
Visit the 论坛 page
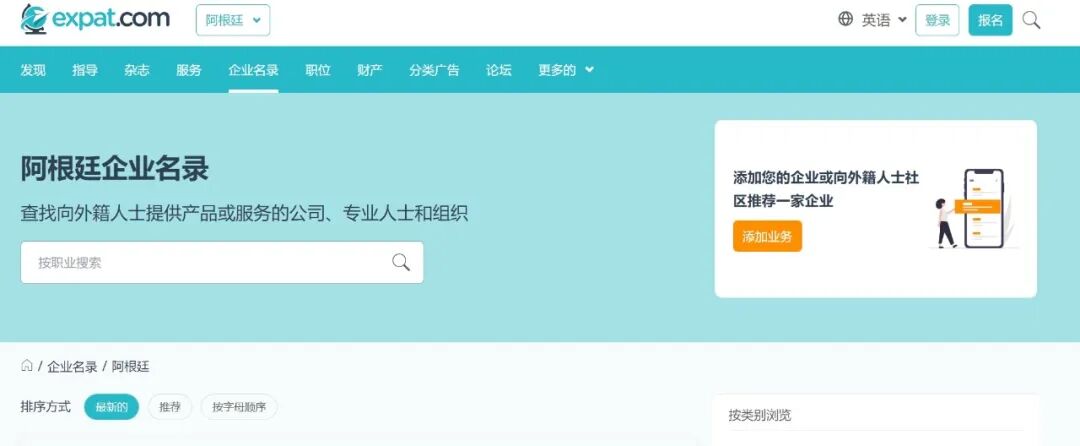[x=499, y=70]
